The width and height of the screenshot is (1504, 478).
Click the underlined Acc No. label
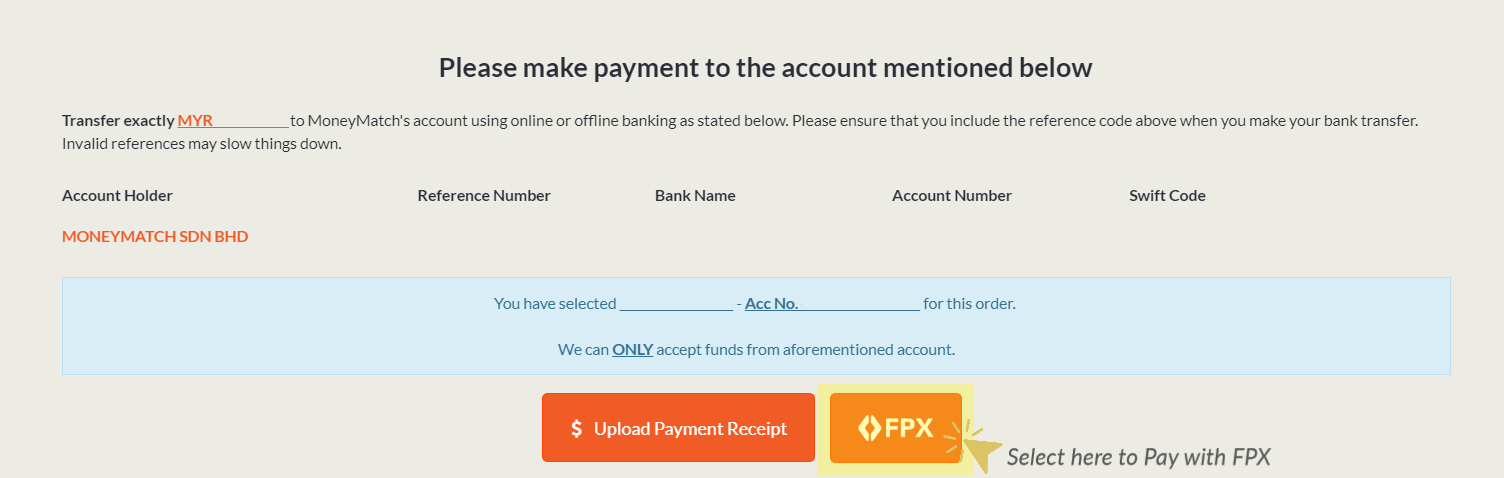tap(771, 303)
